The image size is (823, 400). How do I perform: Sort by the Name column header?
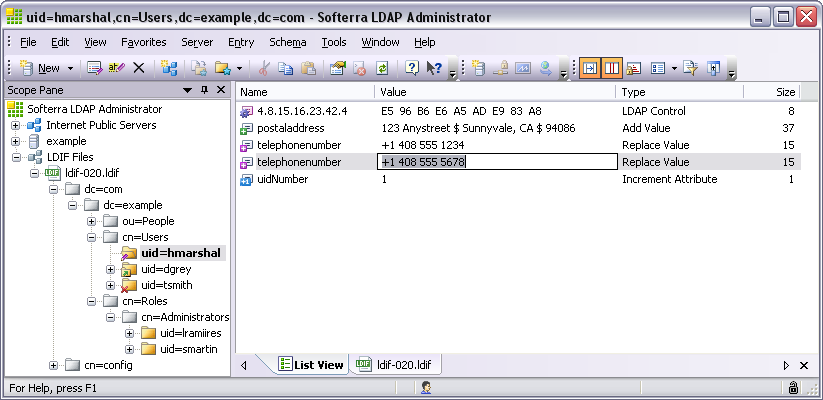305,92
